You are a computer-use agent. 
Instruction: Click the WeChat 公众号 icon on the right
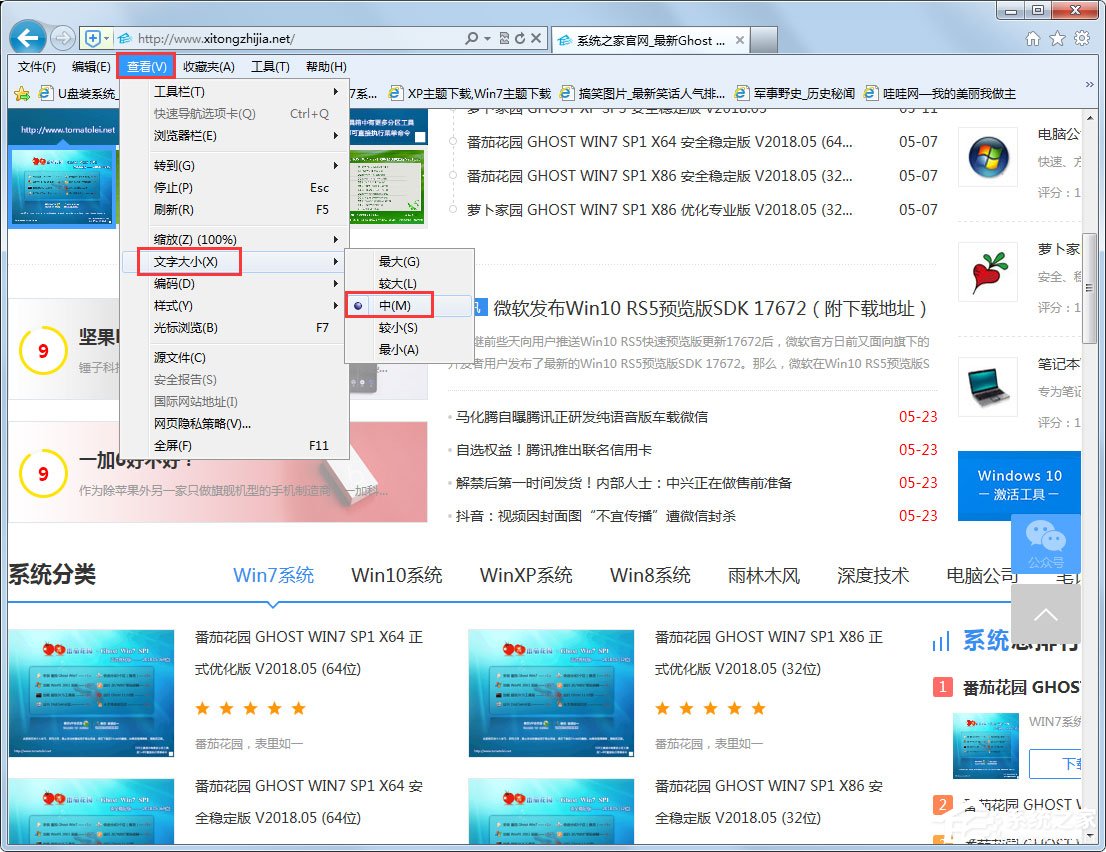(1048, 543)
